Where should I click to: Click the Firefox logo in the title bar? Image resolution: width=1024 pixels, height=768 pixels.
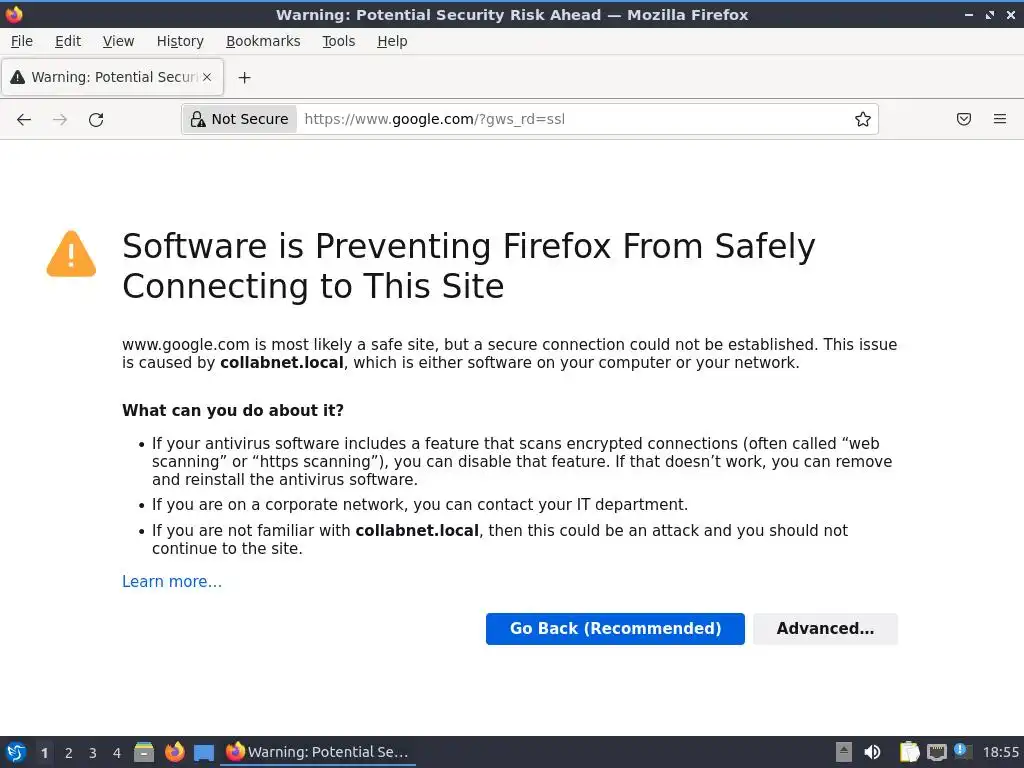[x=14, y=14]
